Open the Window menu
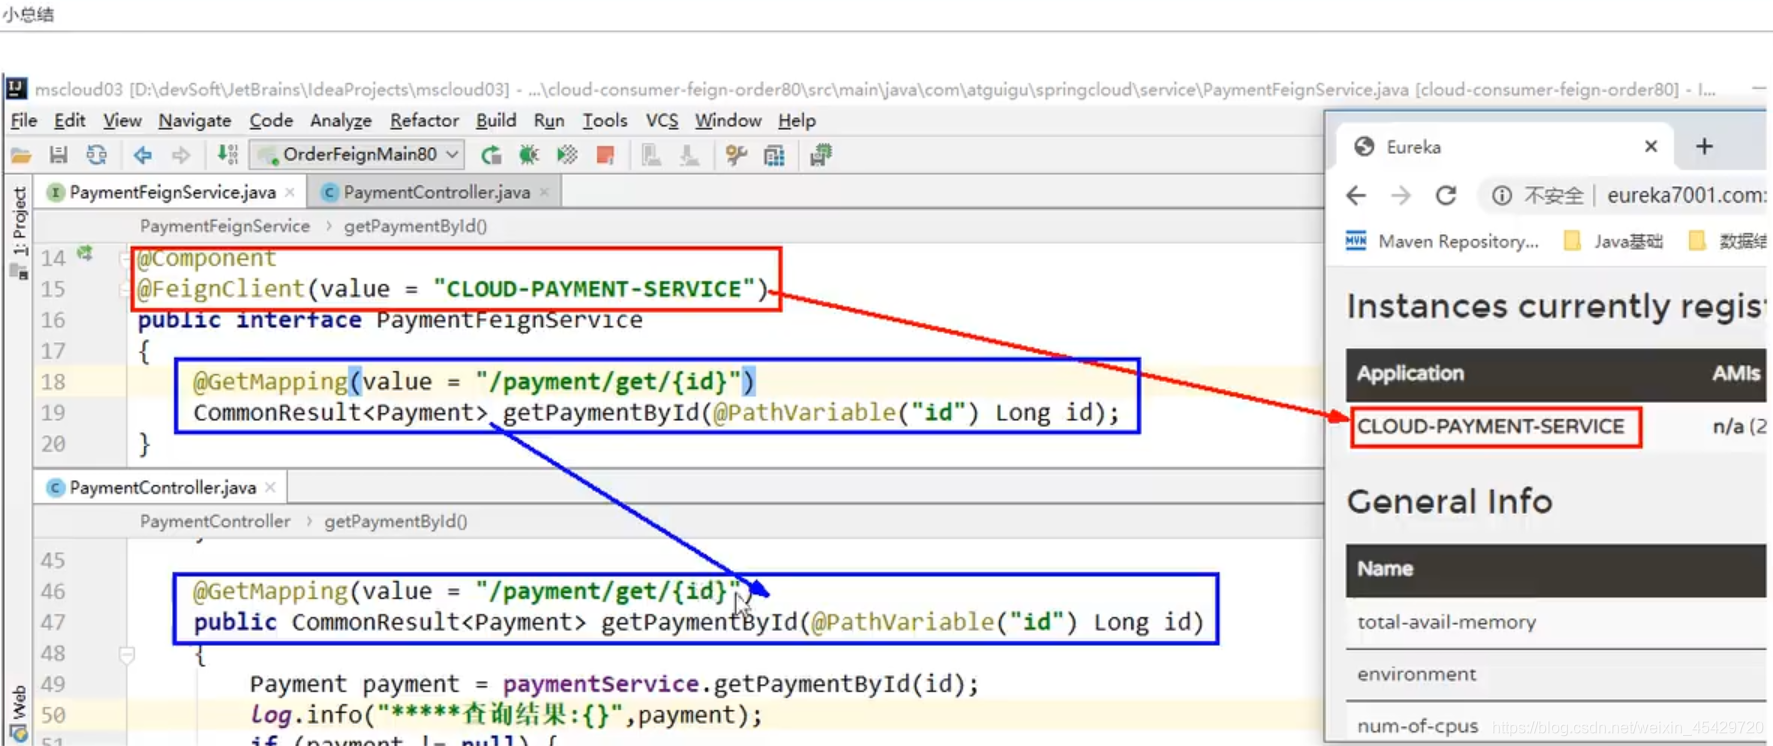Screen dimensions: 1773x746 tap(728, 120)
